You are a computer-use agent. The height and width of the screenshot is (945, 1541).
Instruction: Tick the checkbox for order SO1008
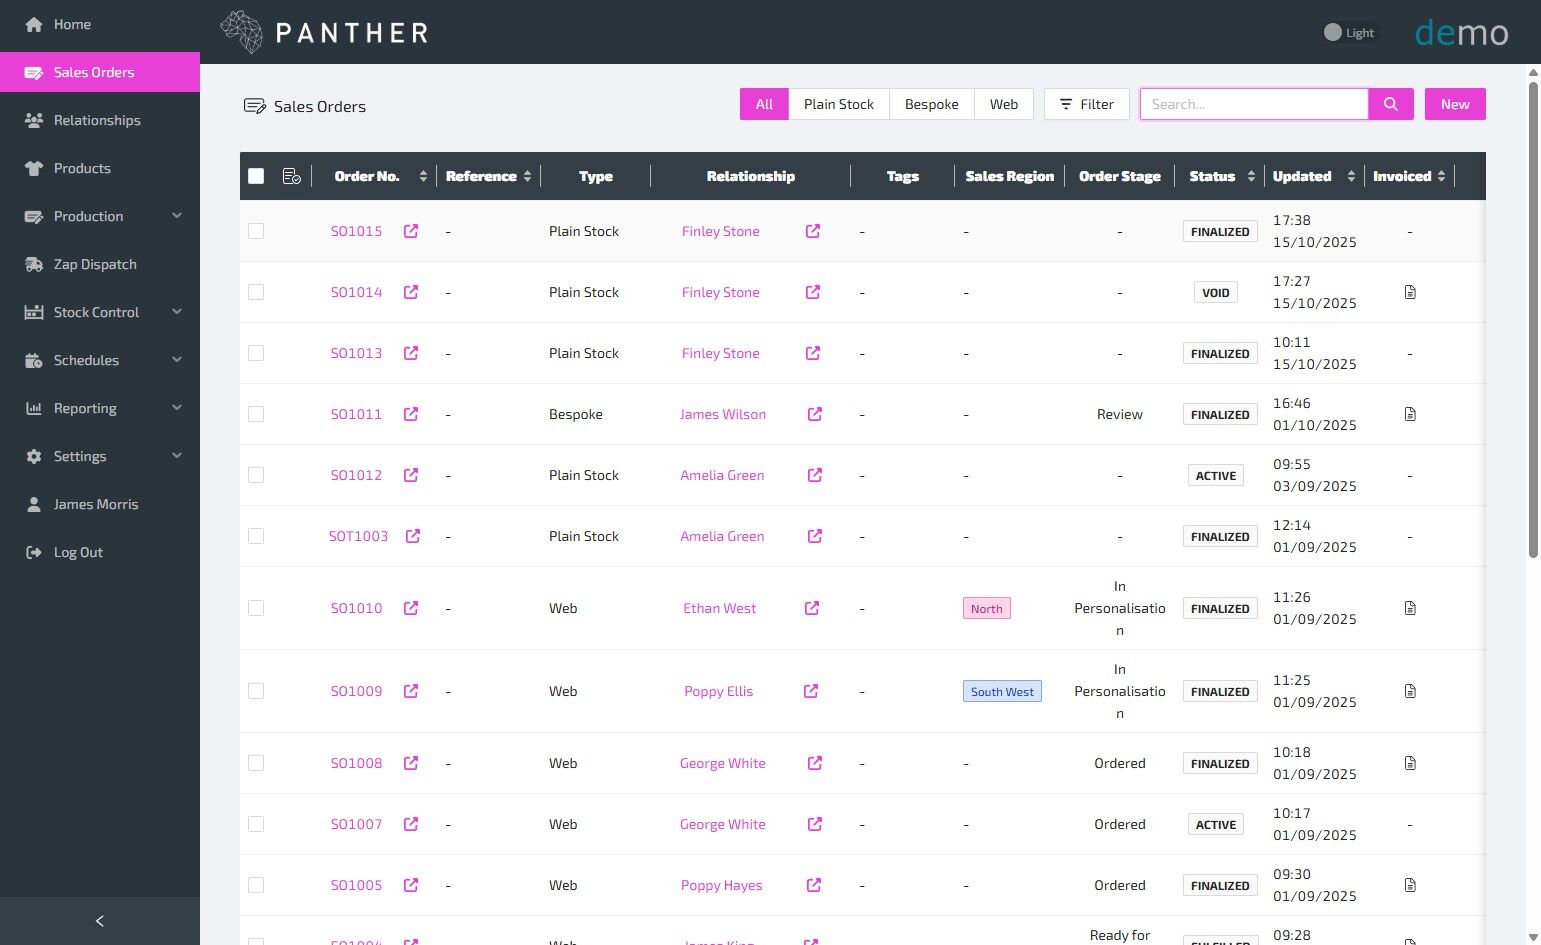256,763
